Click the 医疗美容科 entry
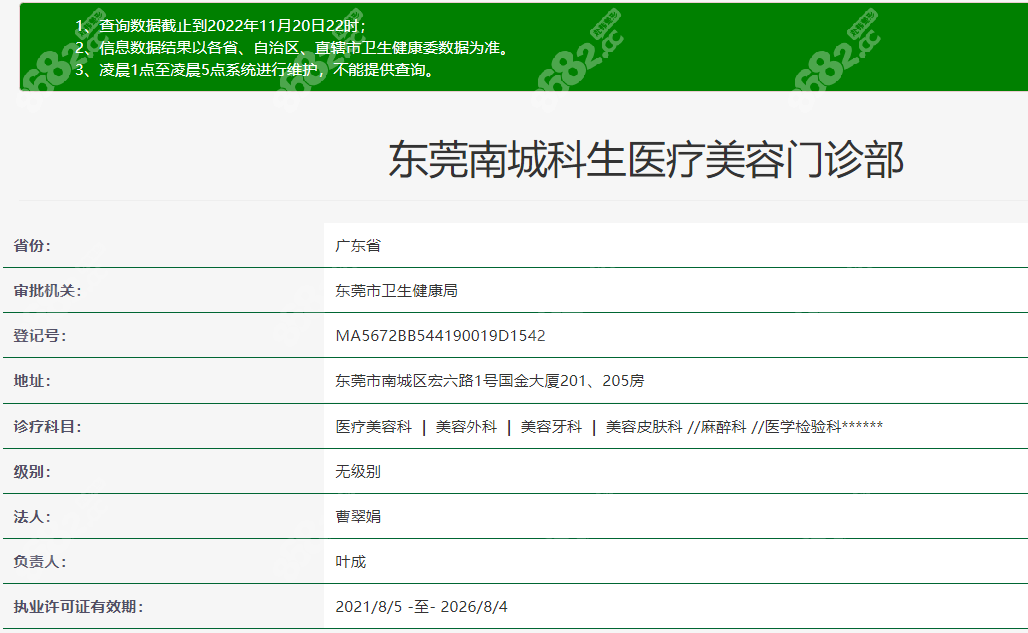This screenshot has width=1028, height=633. coord(374,427)
